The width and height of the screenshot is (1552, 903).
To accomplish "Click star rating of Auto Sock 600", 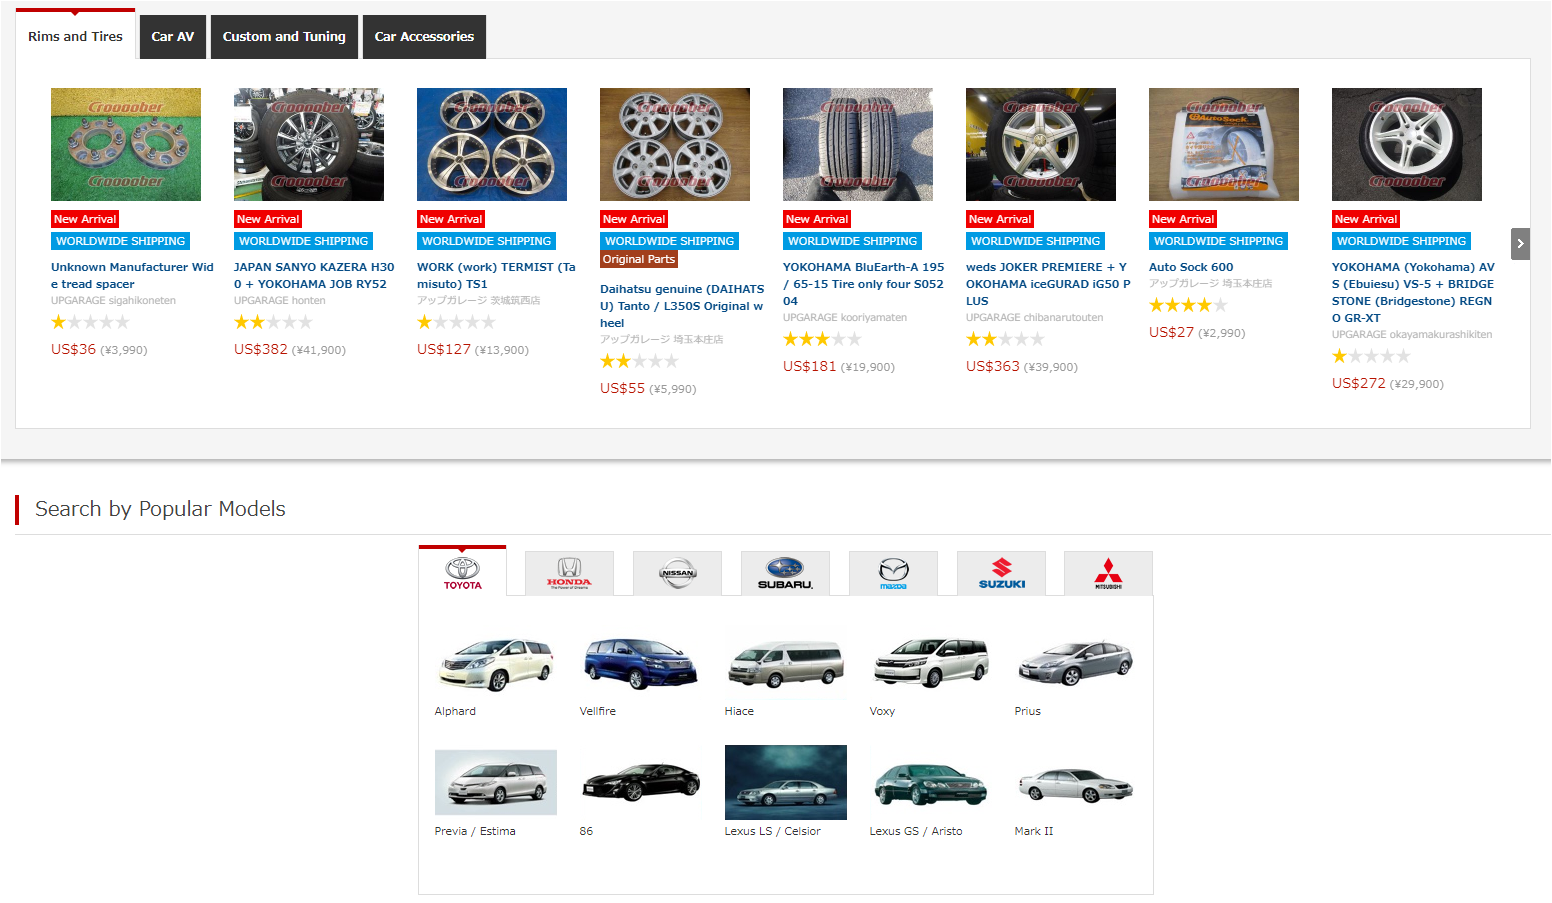I will click(x=1188, y=305).
